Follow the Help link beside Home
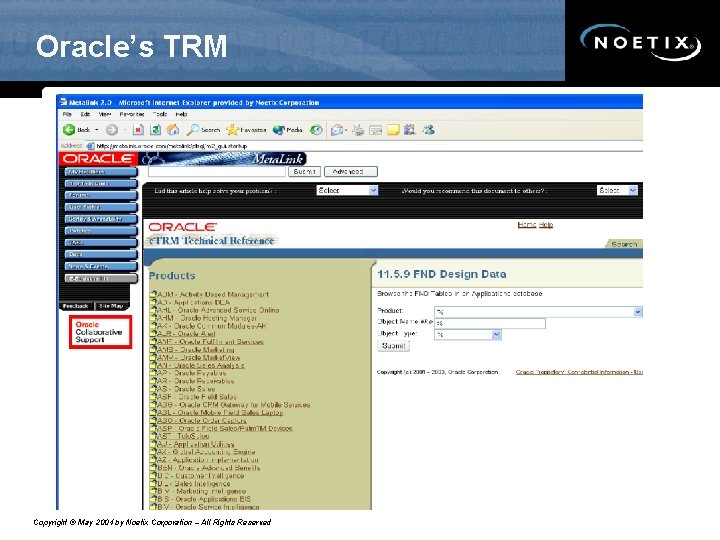Image resolution: width=720 pixels, height=540 pixels. (x=546, y=225)
